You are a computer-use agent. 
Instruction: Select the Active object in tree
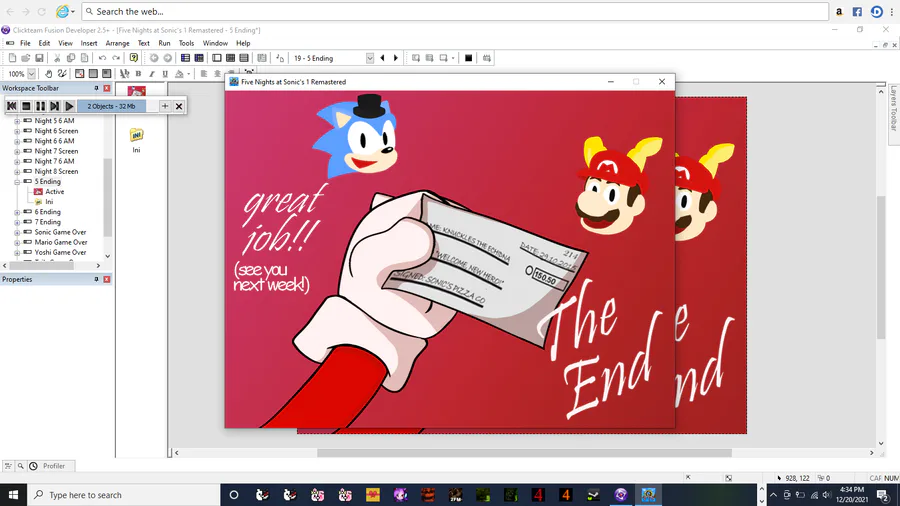[55, 192]
